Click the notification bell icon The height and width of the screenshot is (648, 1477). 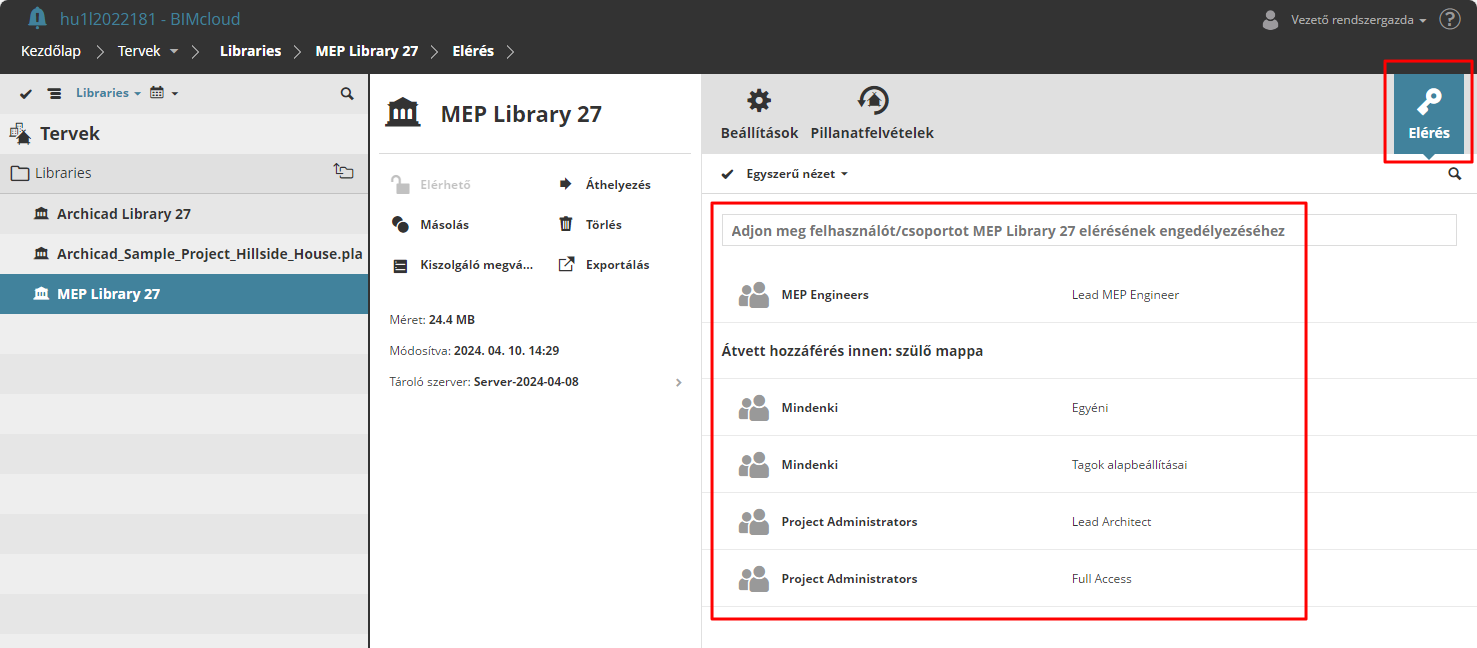(37, 18)
